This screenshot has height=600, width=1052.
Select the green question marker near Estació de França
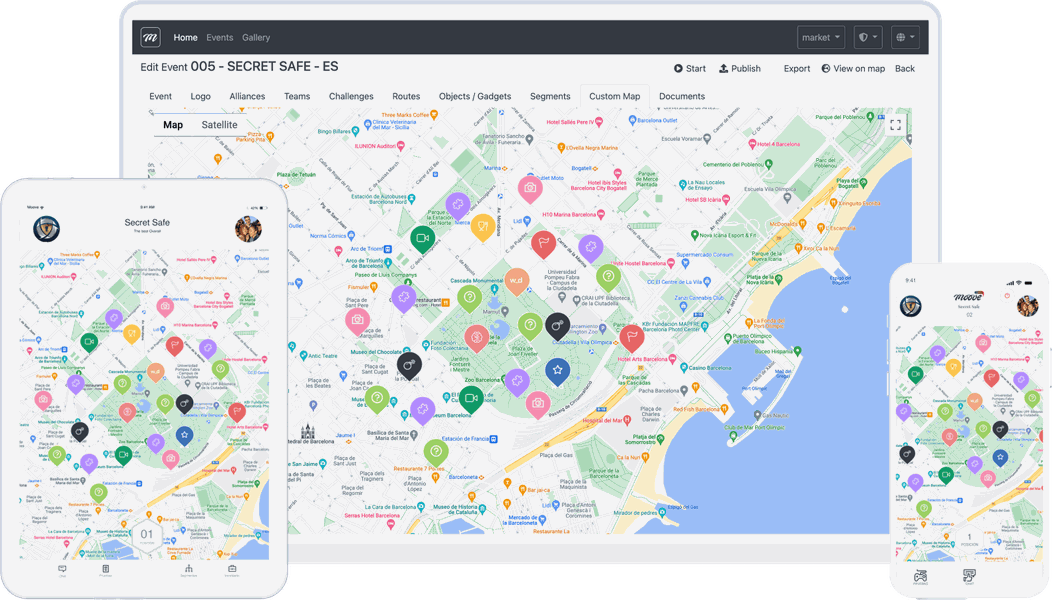point(436,452)
